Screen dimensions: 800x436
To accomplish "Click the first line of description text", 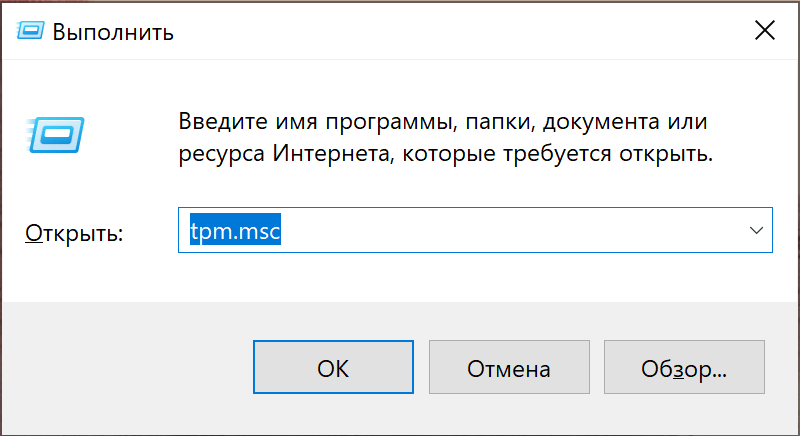I will [436, 123].
